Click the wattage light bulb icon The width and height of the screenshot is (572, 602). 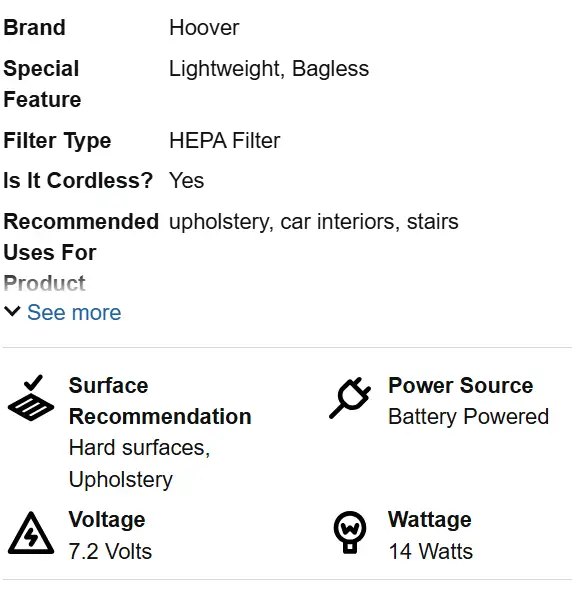tap(350, 533)
